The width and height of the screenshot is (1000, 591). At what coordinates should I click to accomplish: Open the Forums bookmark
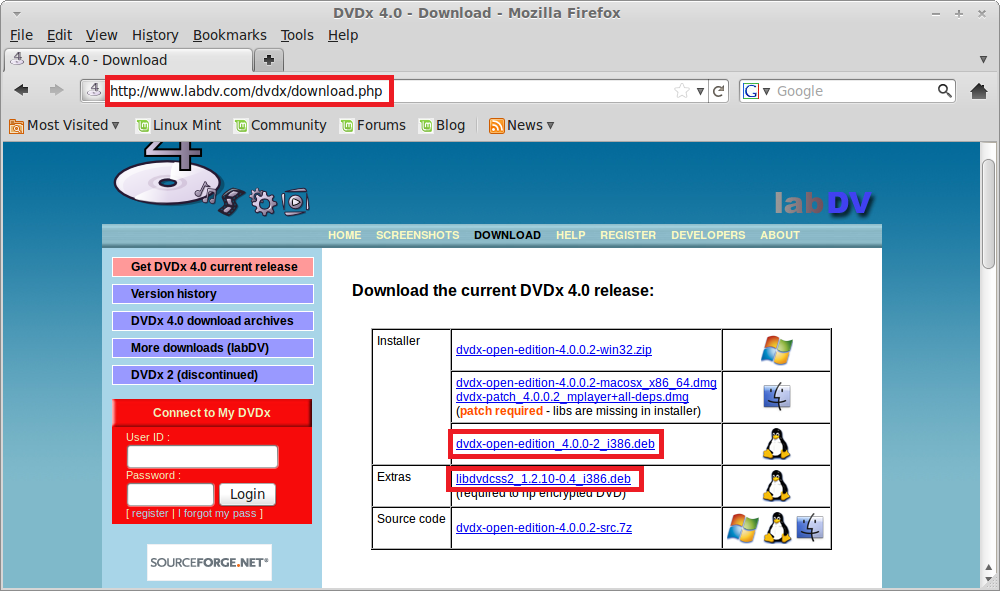(x=373, y=126)
